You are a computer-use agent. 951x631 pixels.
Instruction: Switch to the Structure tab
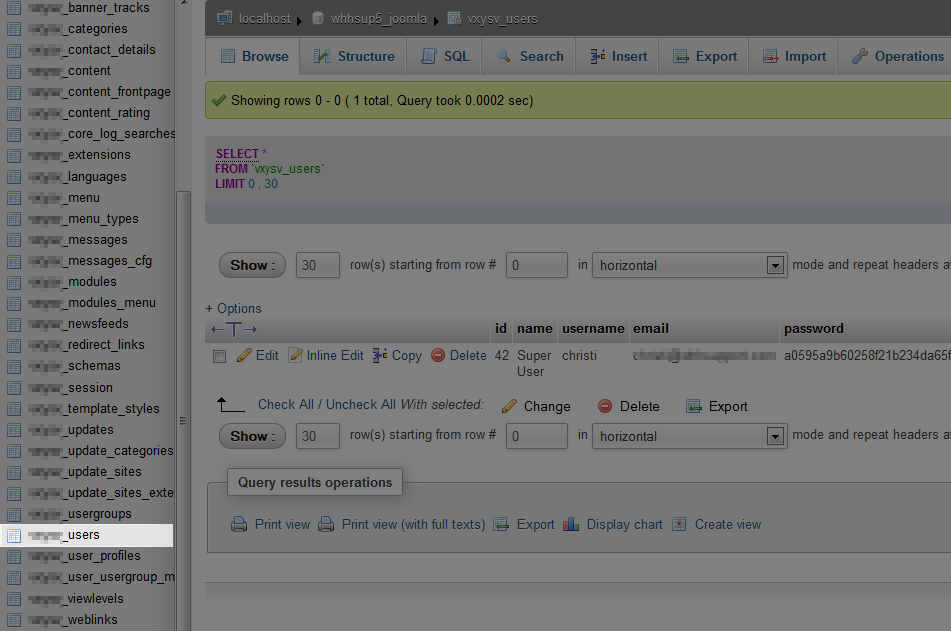pos(354,56)
